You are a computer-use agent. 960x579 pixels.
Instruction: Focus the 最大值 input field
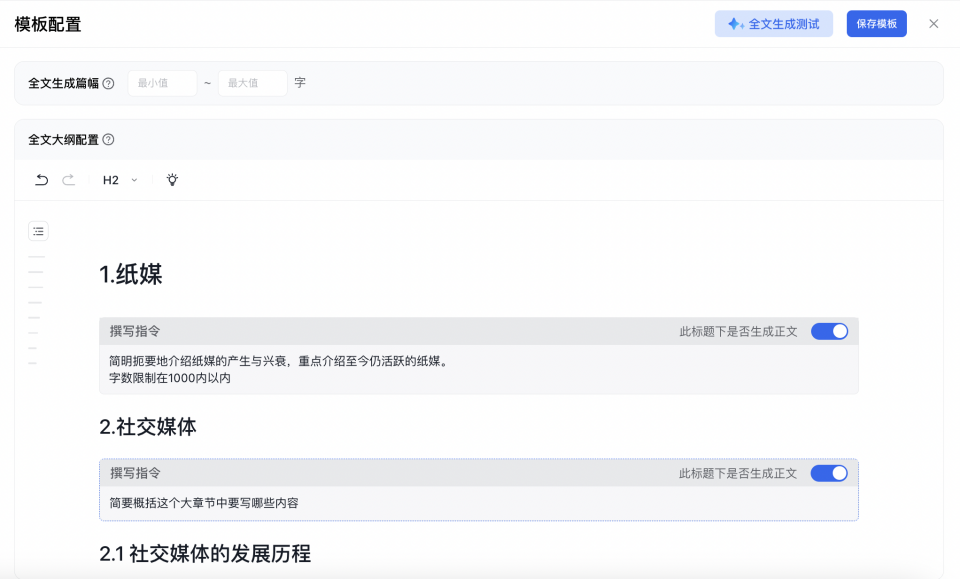253,83
